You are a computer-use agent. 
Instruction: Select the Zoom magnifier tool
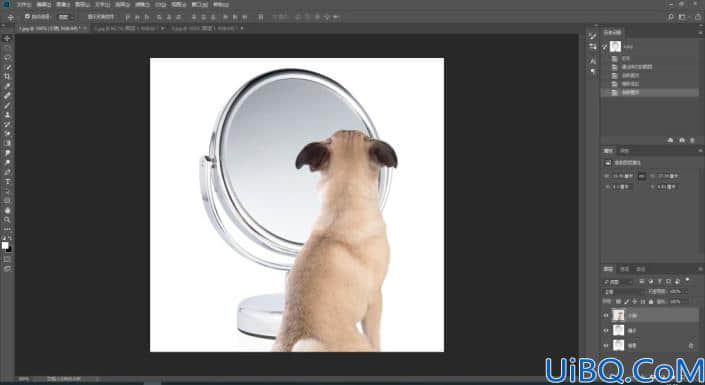7,219
